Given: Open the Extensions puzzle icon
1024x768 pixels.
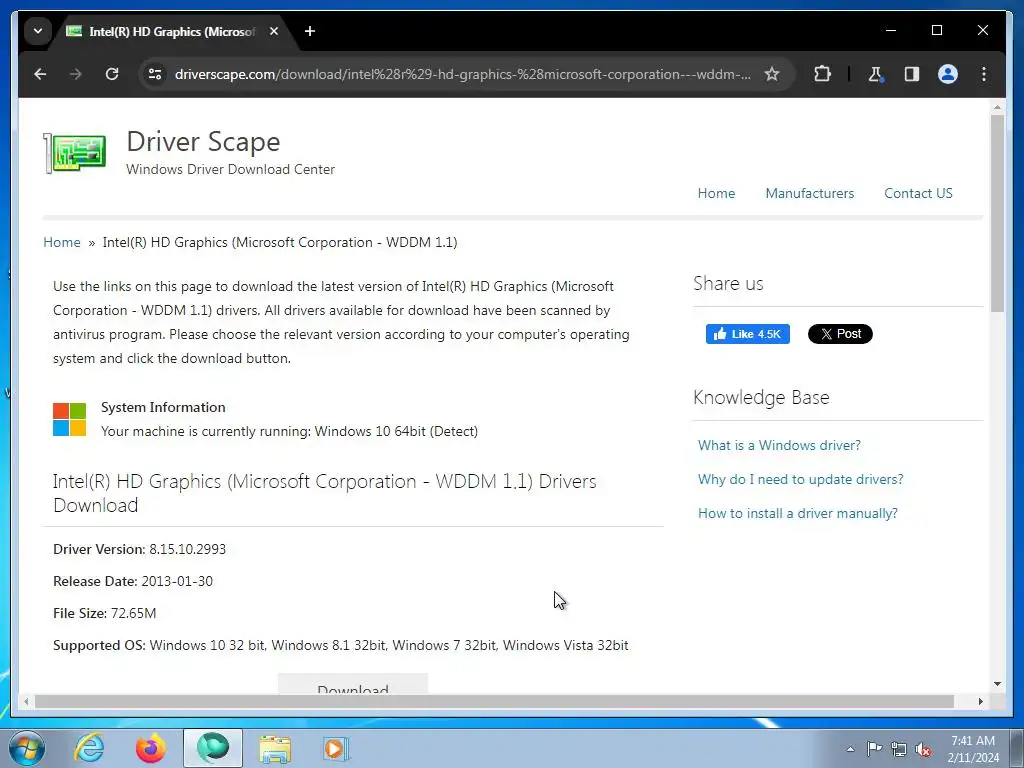Looking at the screenshot, I should pos(822,74).
